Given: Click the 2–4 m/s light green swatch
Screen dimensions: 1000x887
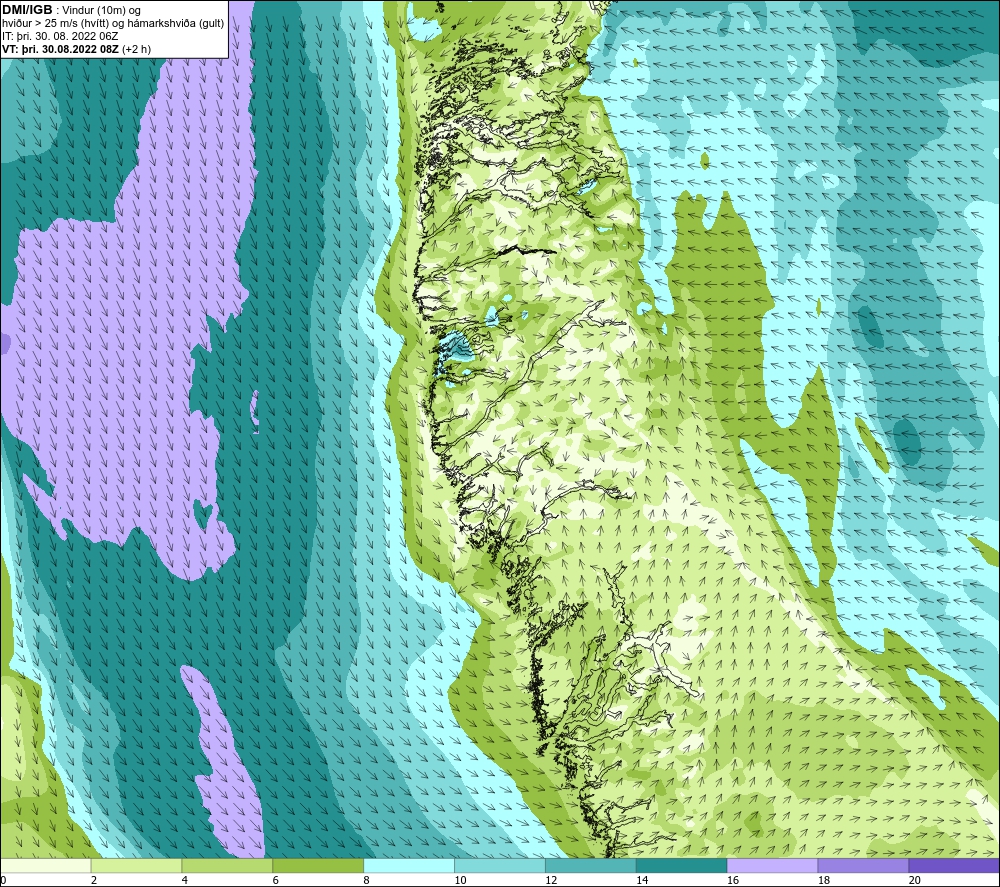Looking at the screenshot, I should (x=136, y=865).
